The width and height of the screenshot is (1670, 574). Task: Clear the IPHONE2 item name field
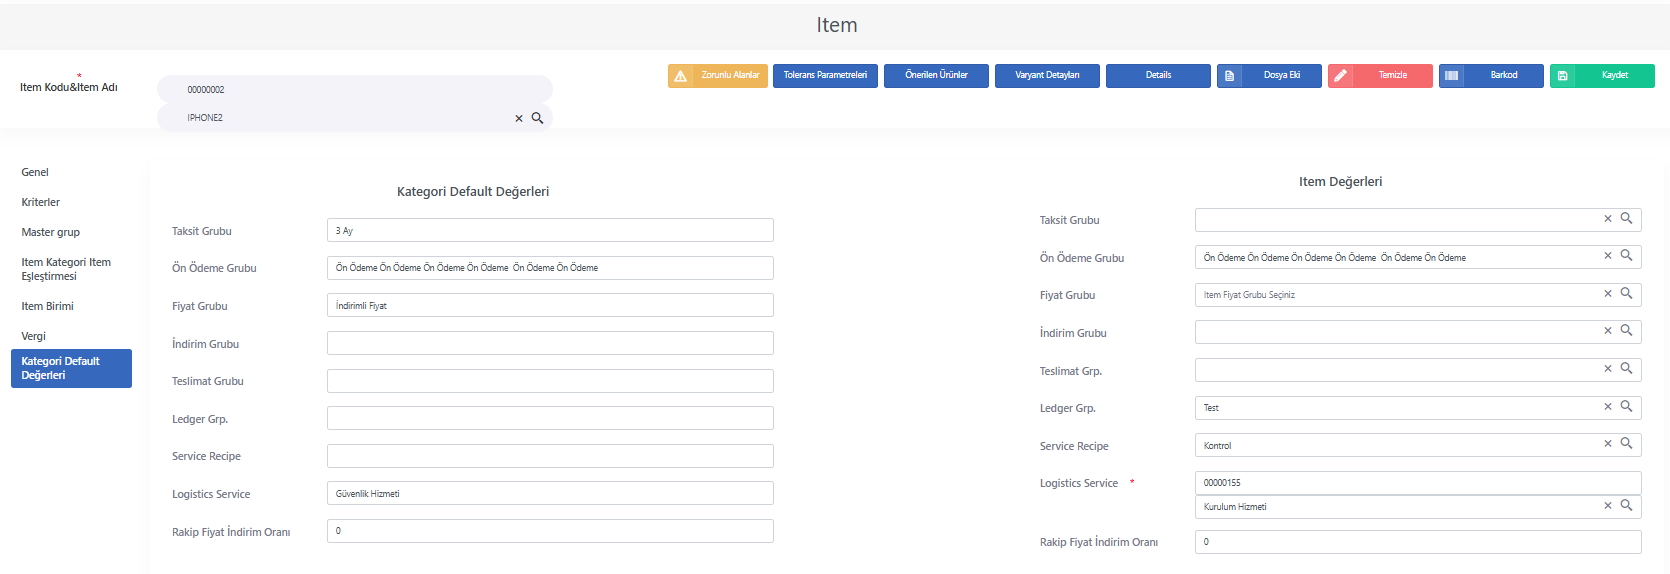[x=519, y=118]
